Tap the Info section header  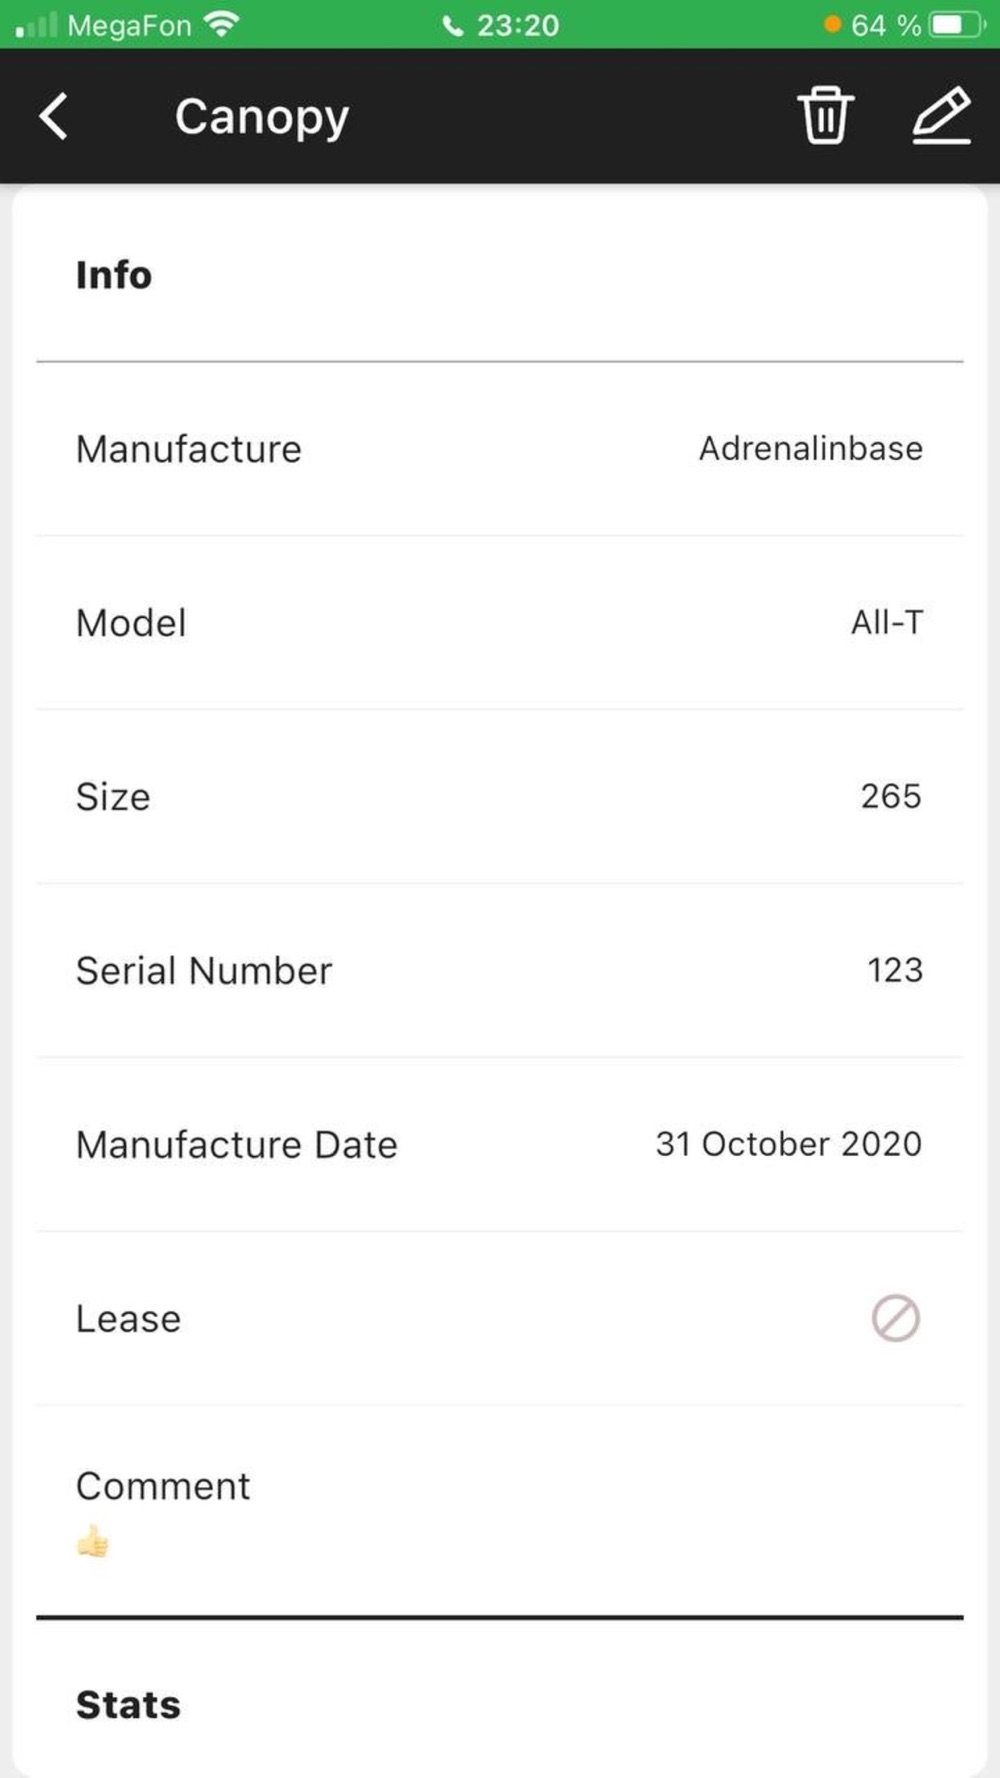point(114,275)
